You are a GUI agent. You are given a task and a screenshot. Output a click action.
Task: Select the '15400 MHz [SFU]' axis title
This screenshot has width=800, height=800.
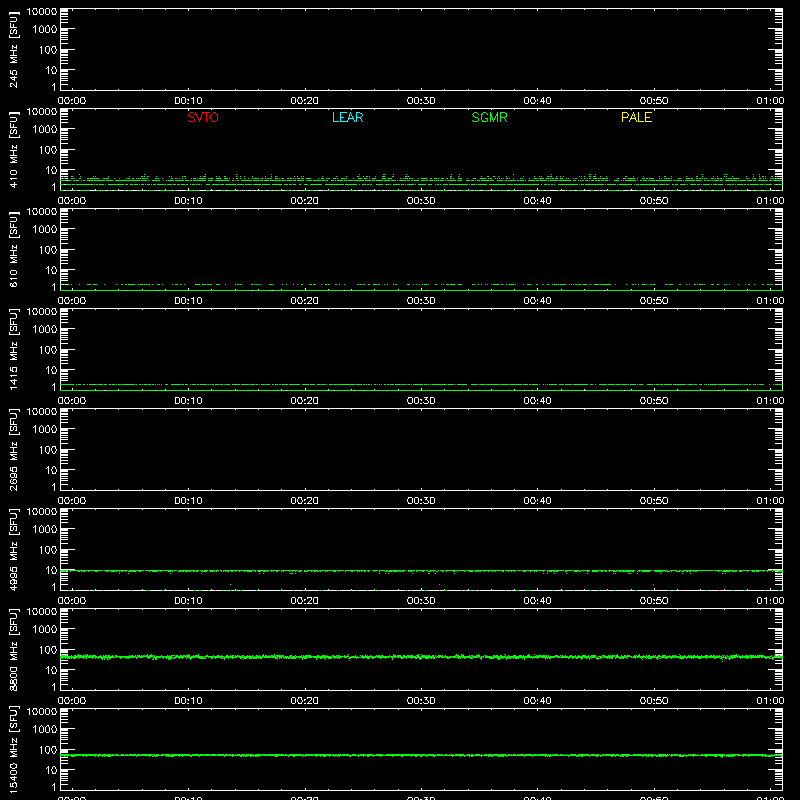click(x=13, y=749)
